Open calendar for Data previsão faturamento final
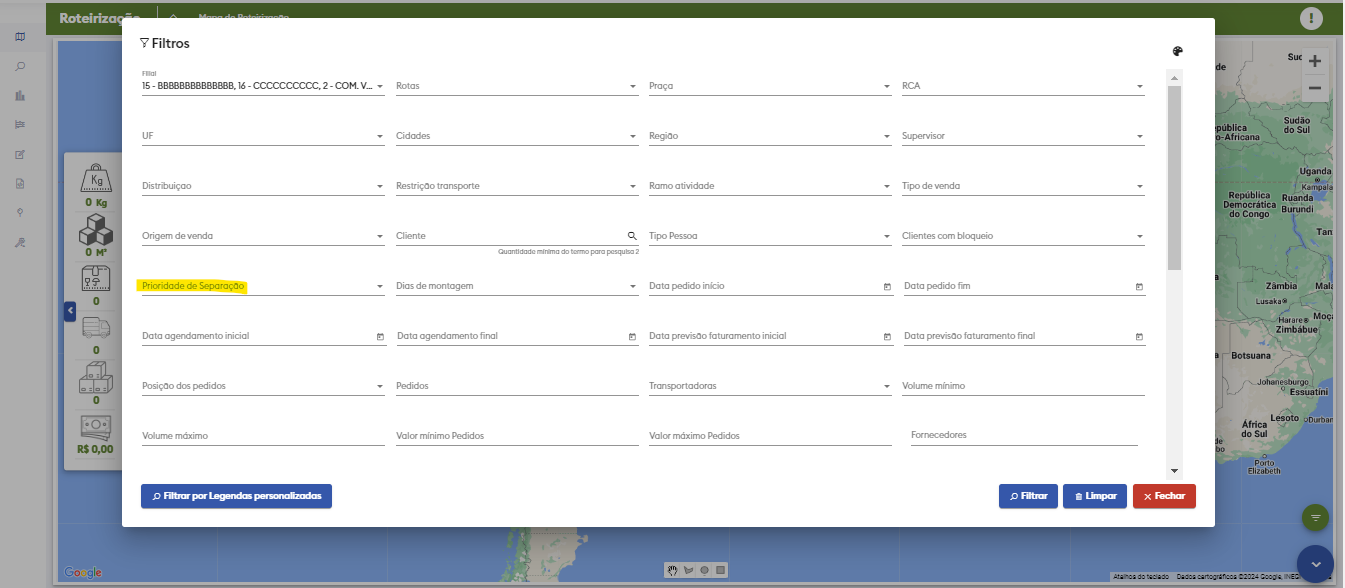This screenshot has width=1345, height=588. (x=1139, y=337)
